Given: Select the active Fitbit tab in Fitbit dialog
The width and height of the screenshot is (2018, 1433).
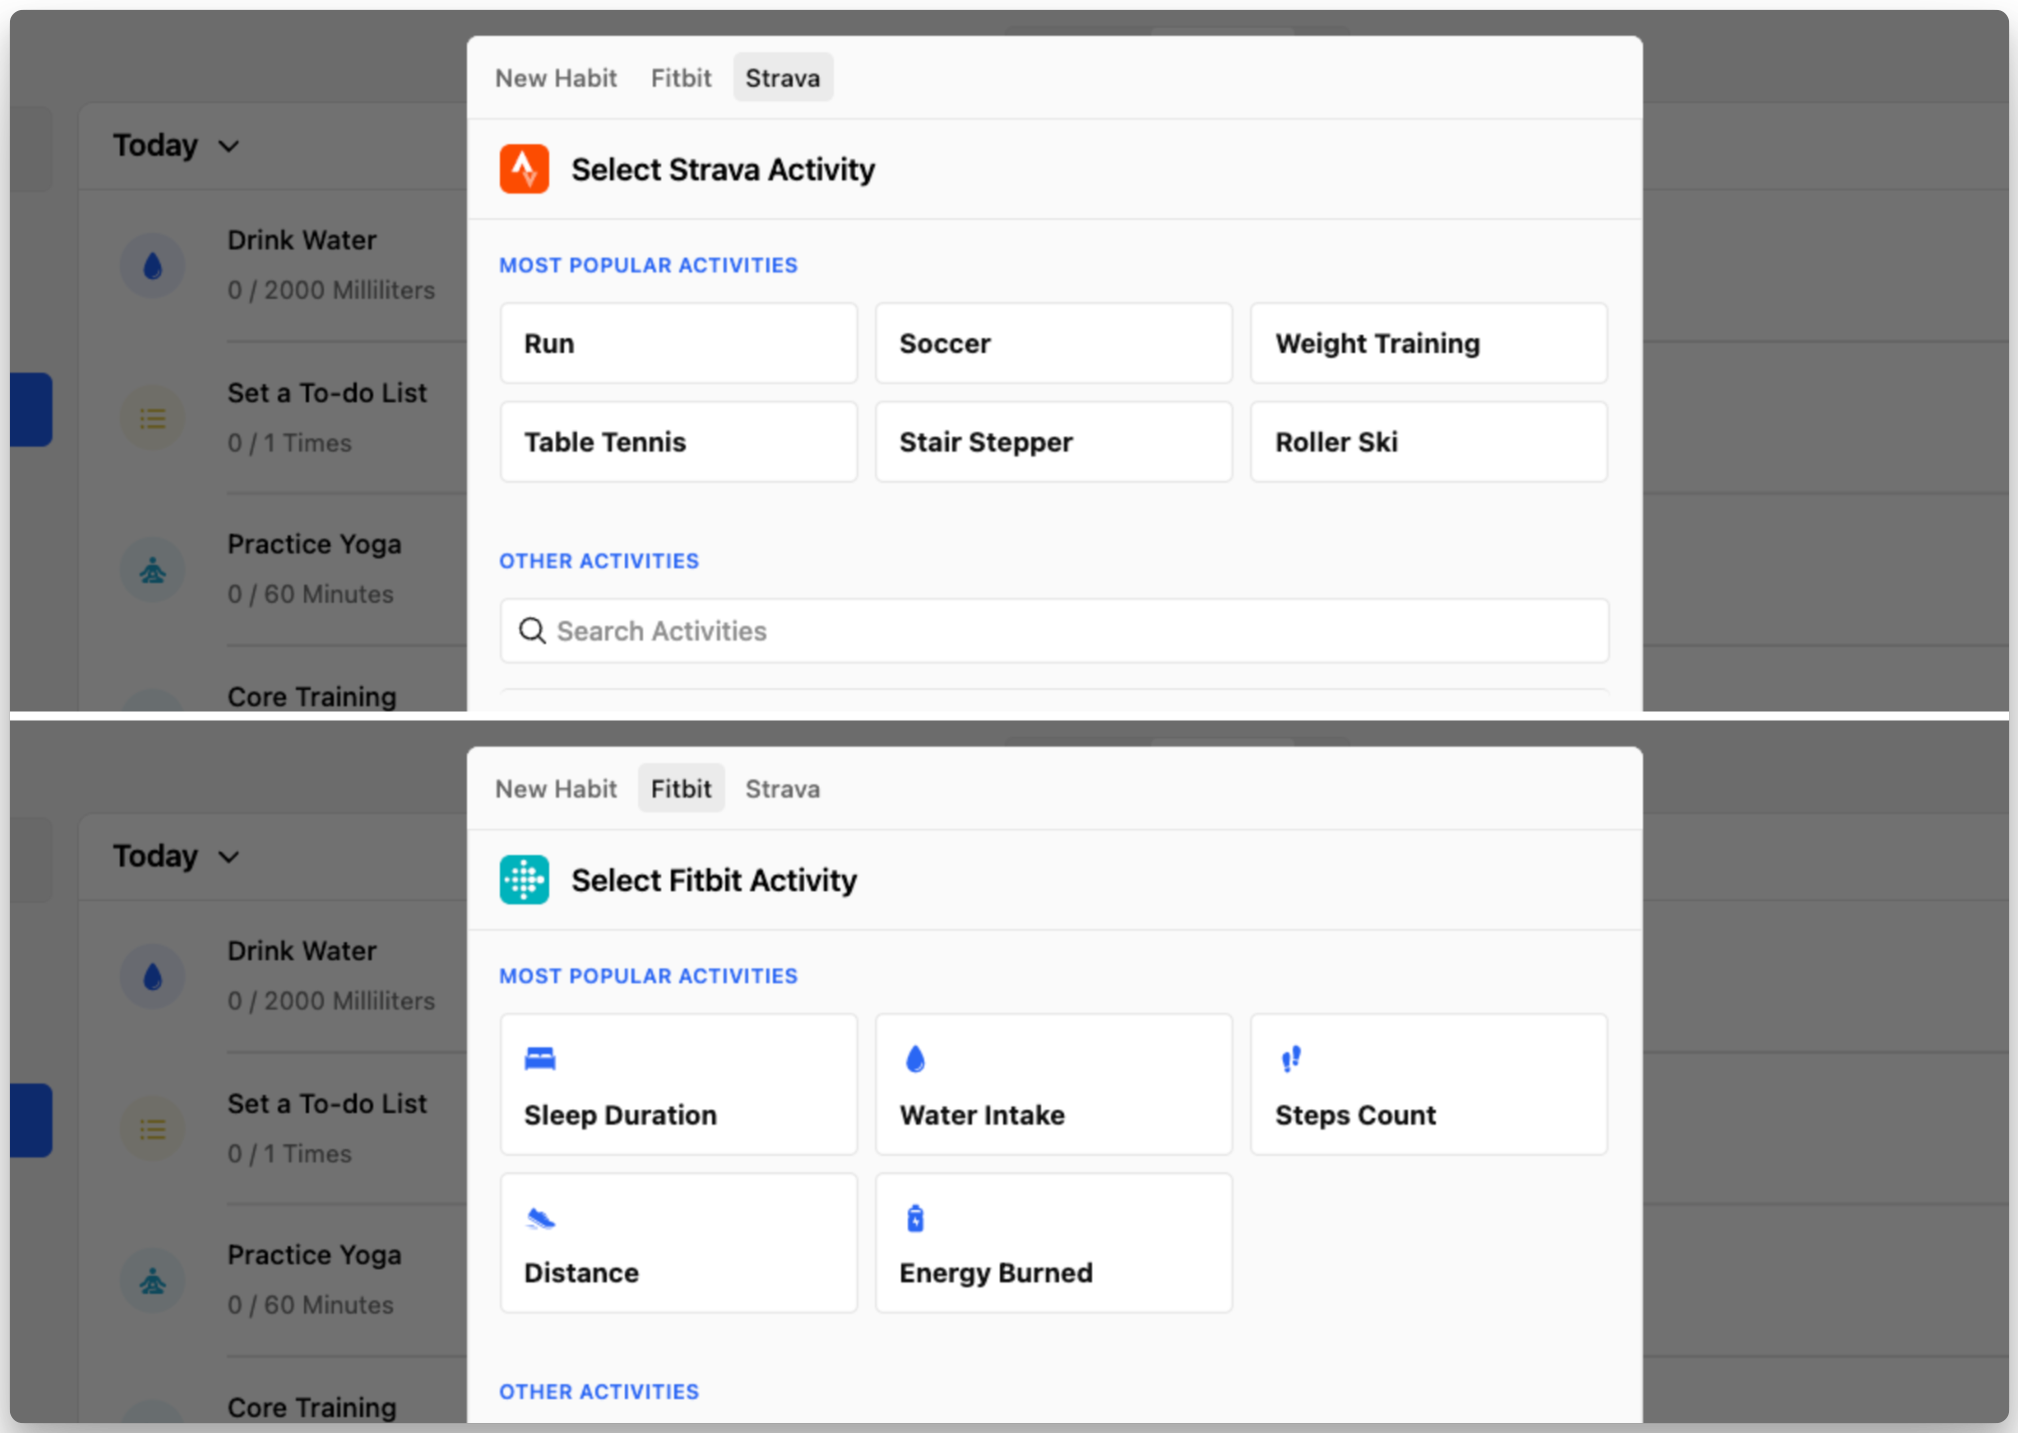Looking at the screenshot, I should pyautogui.click(x=681, y=789).
